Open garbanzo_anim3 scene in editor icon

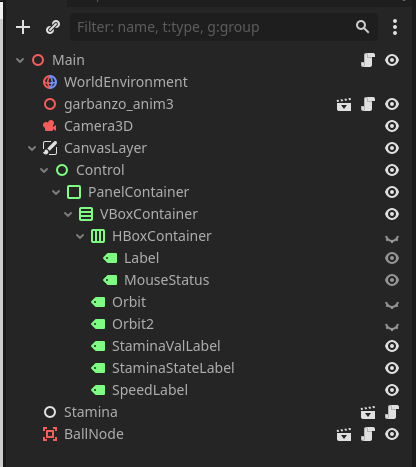pos(344,104)
